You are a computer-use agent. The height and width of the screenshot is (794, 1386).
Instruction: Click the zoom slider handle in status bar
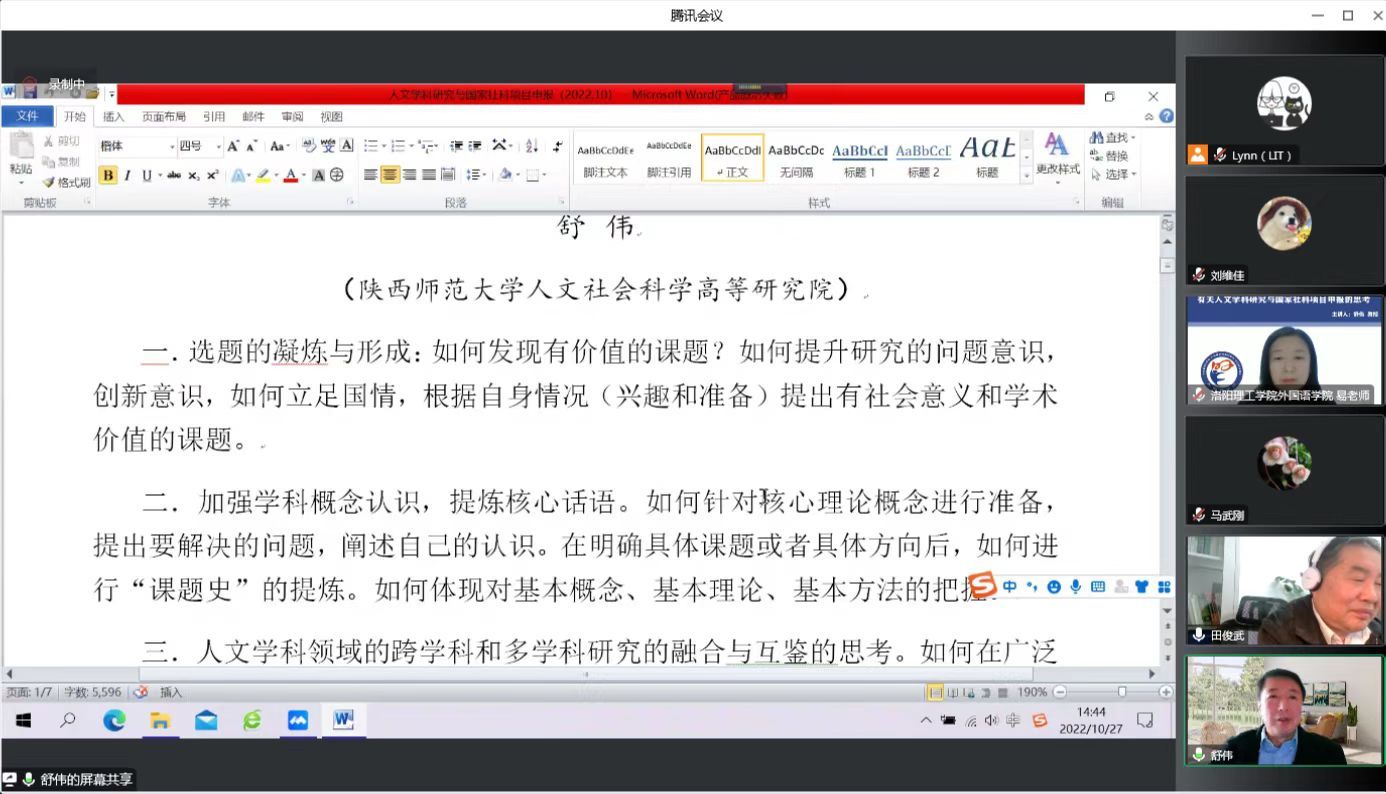pos(1122,692)
